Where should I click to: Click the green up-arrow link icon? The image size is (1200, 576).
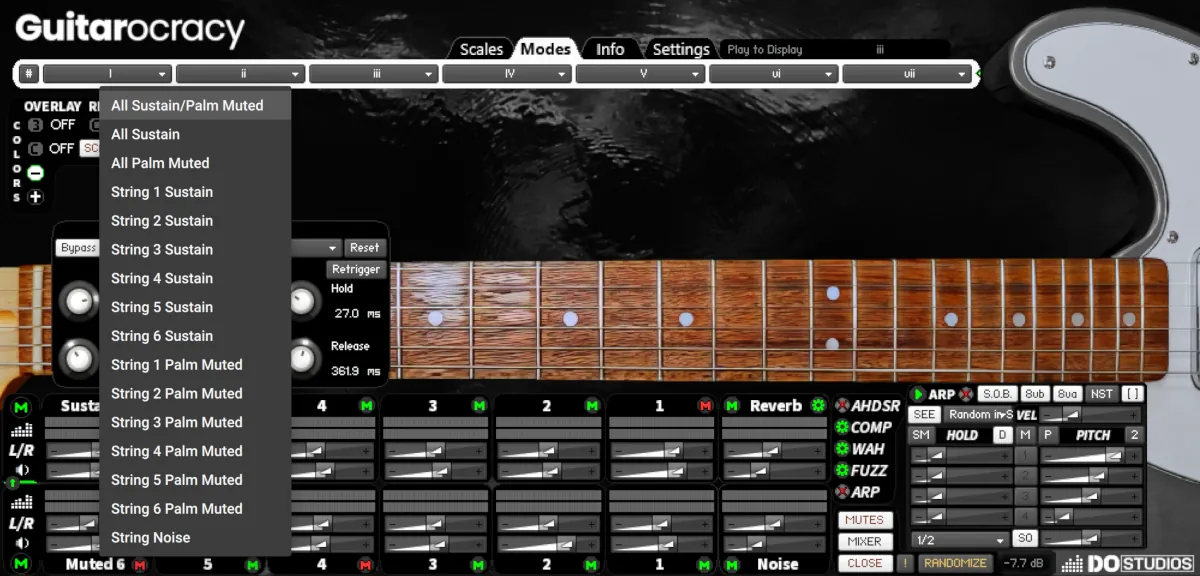13,484
